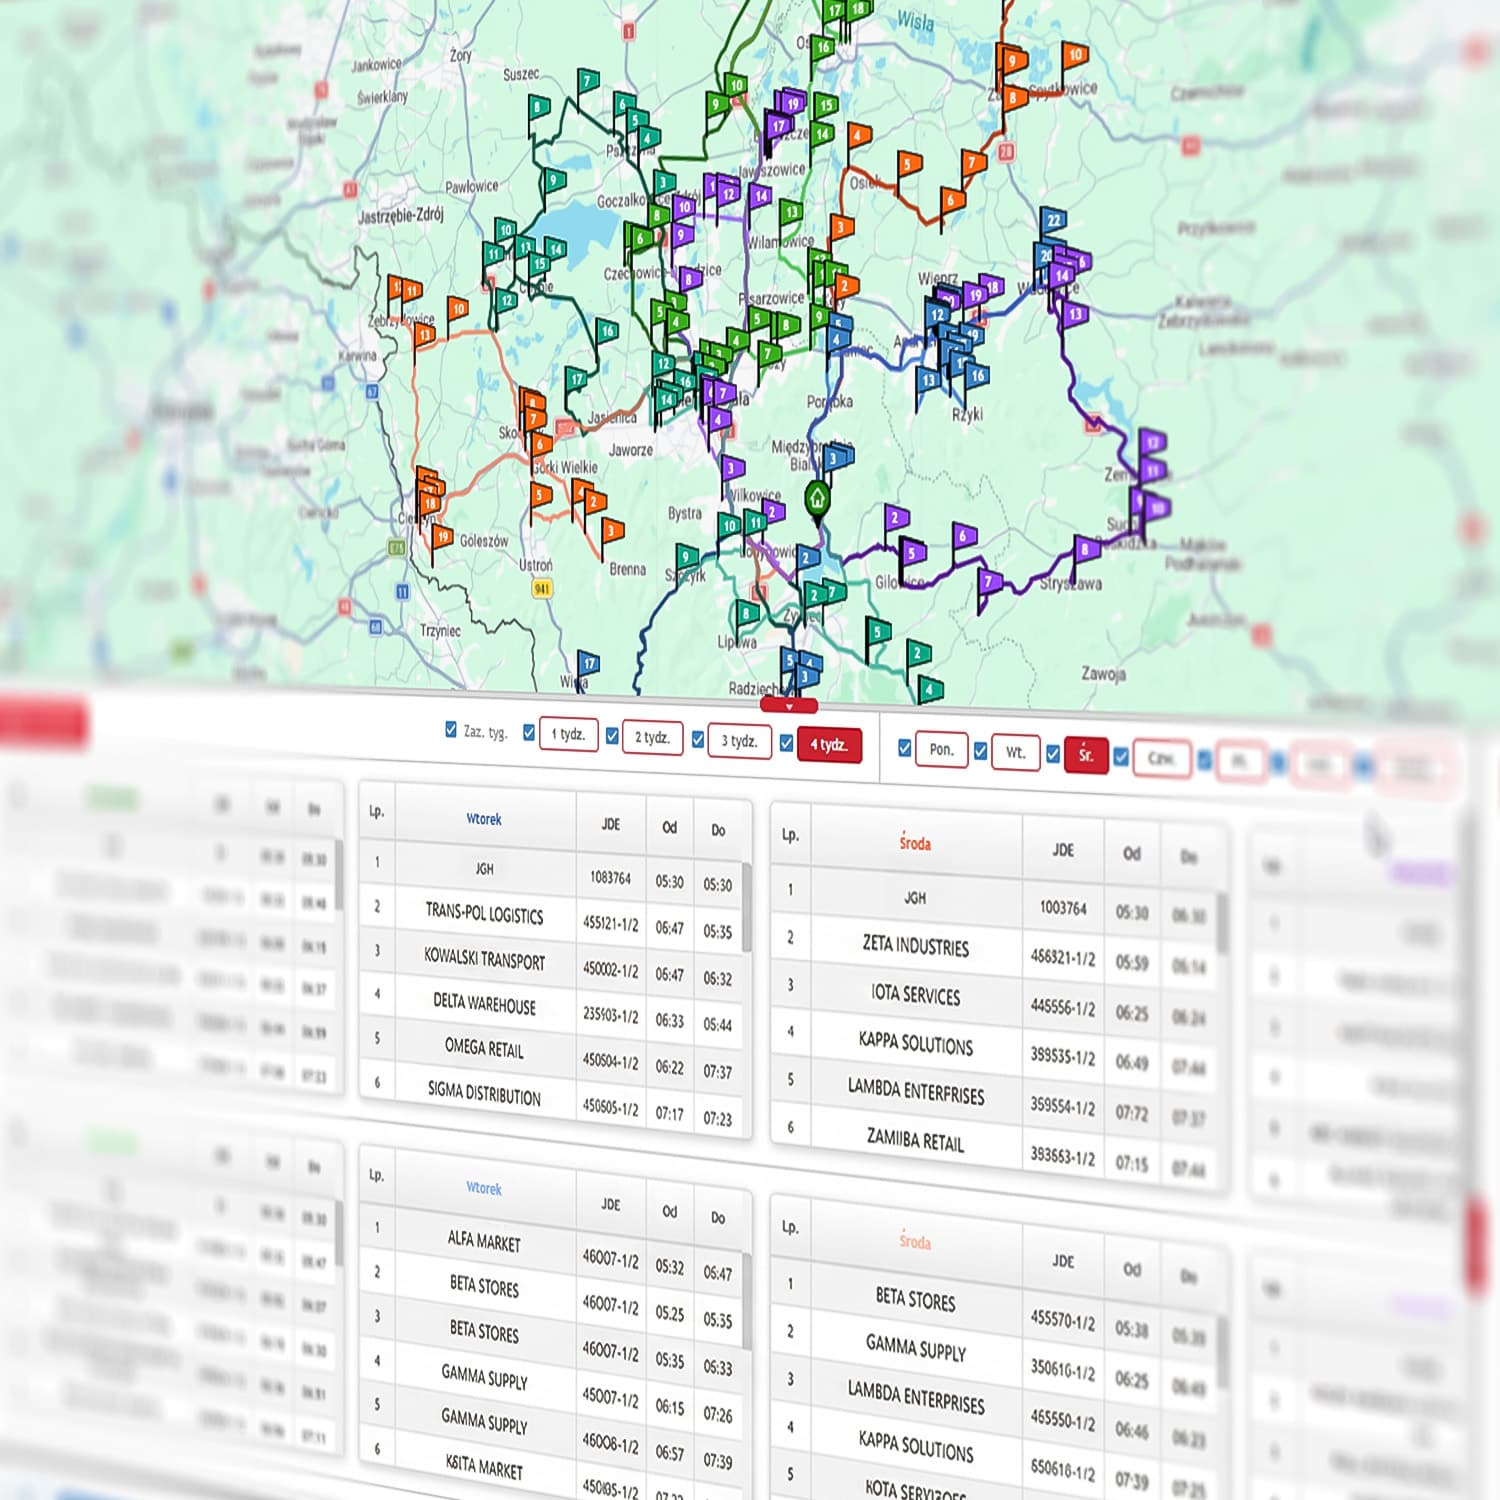Toggle the checkbox beside Pon.
Viewport: 1500px width, 1500px height.
click(904, 748)
